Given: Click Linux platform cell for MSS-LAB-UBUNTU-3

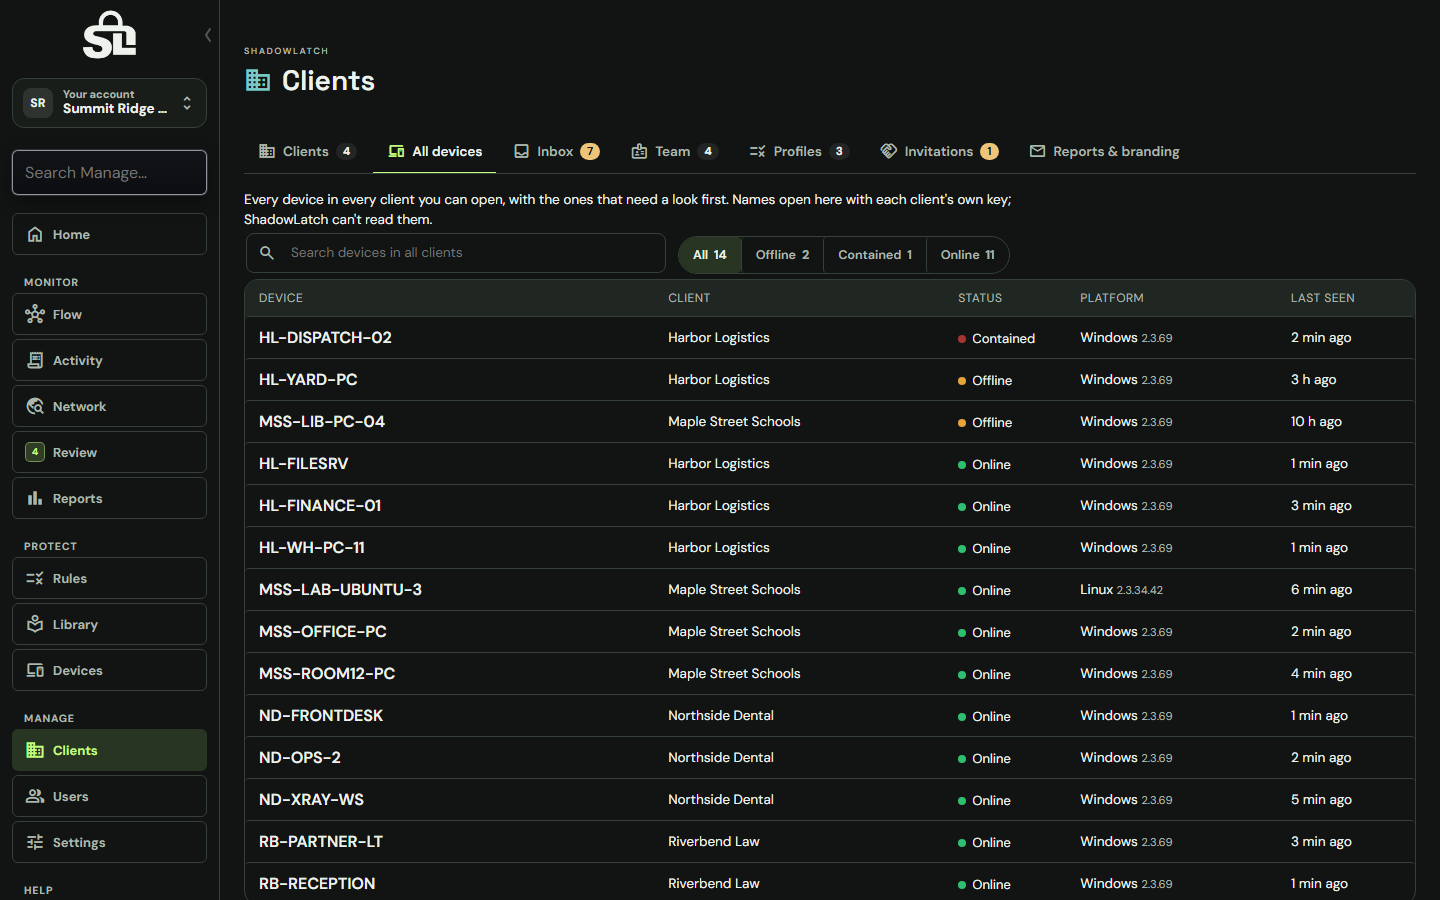Looking at the screenshot, I should point(1121,590).
